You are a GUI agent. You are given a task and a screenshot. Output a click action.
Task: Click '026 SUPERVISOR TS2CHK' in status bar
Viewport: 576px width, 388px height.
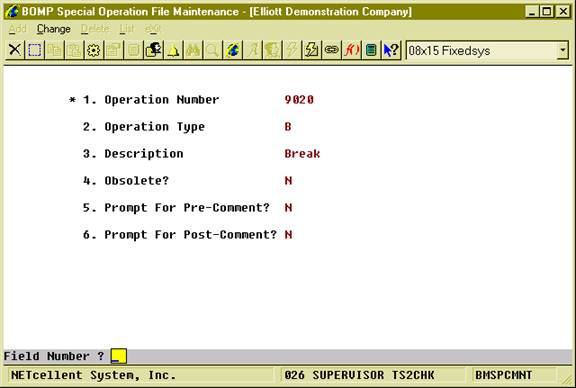[x=359, y=375]
